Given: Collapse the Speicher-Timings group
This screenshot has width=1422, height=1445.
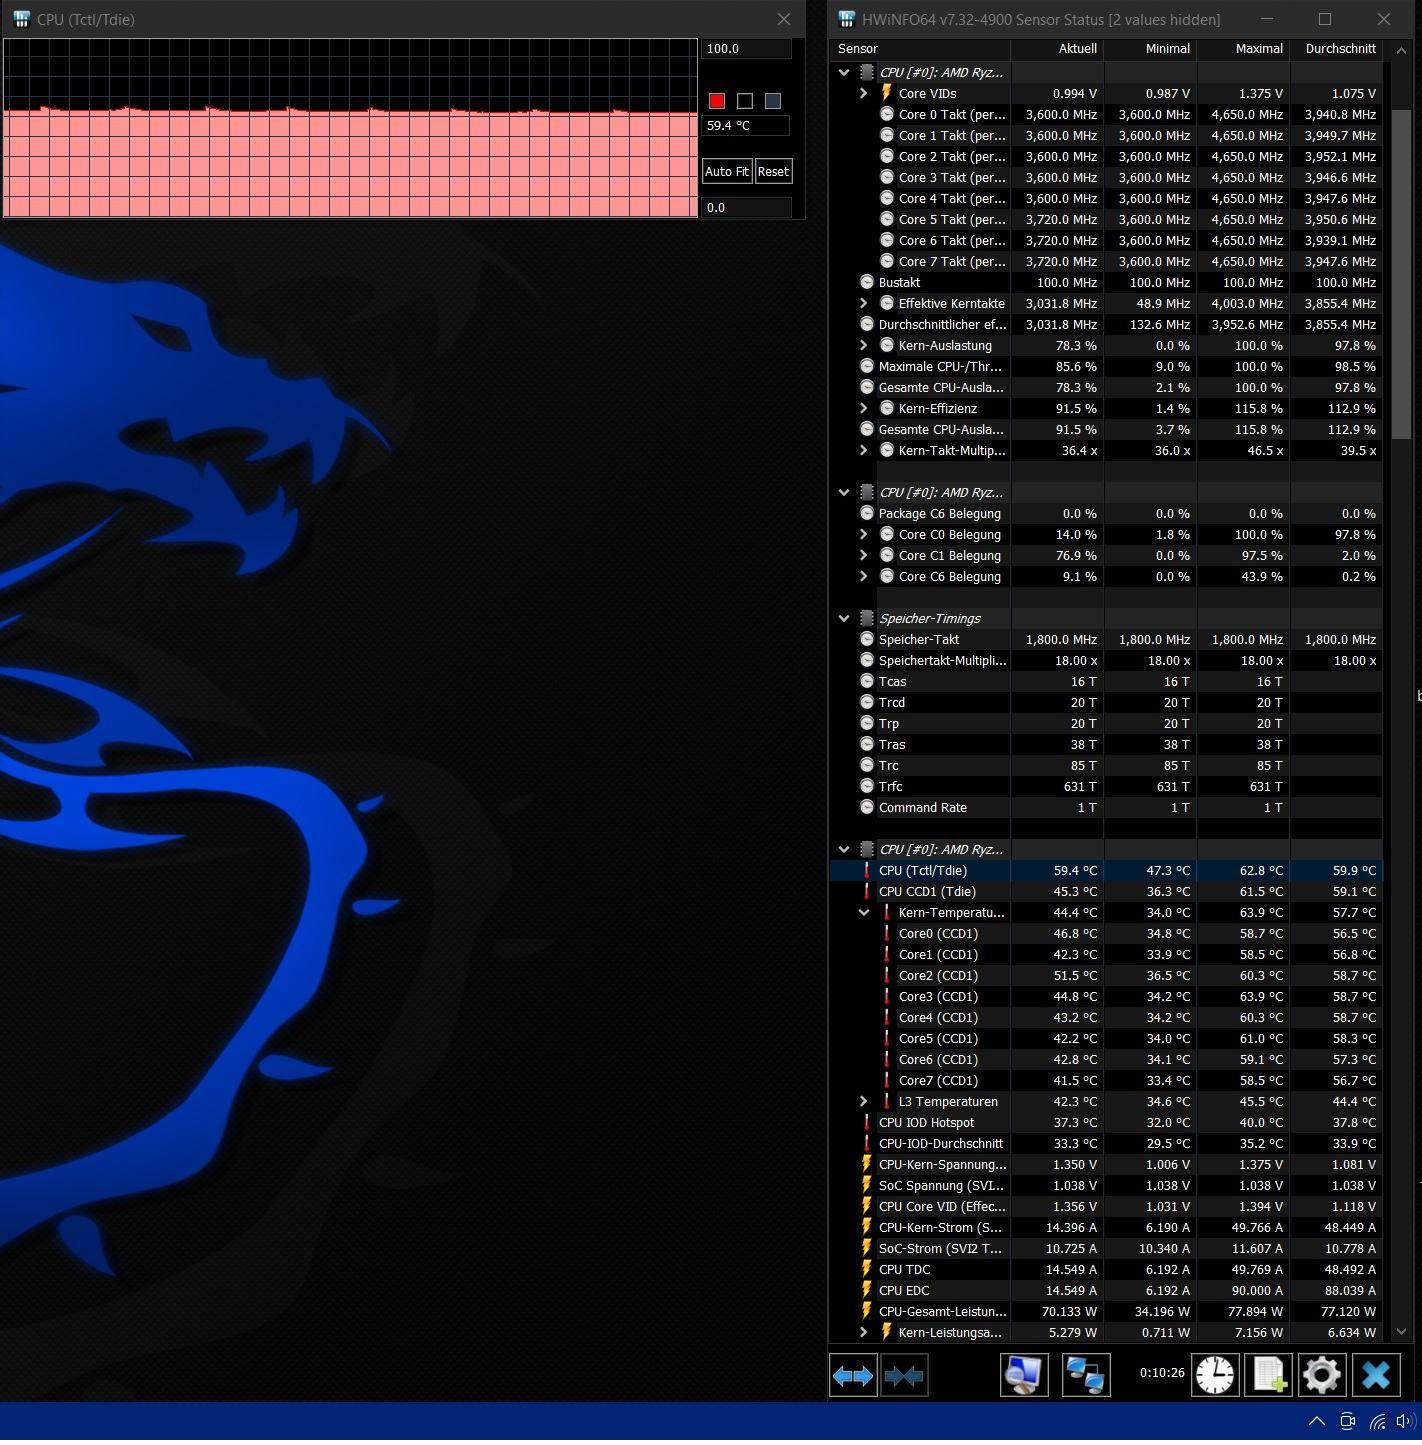Looking at the screenshot, I should click(x=844, y=618).
